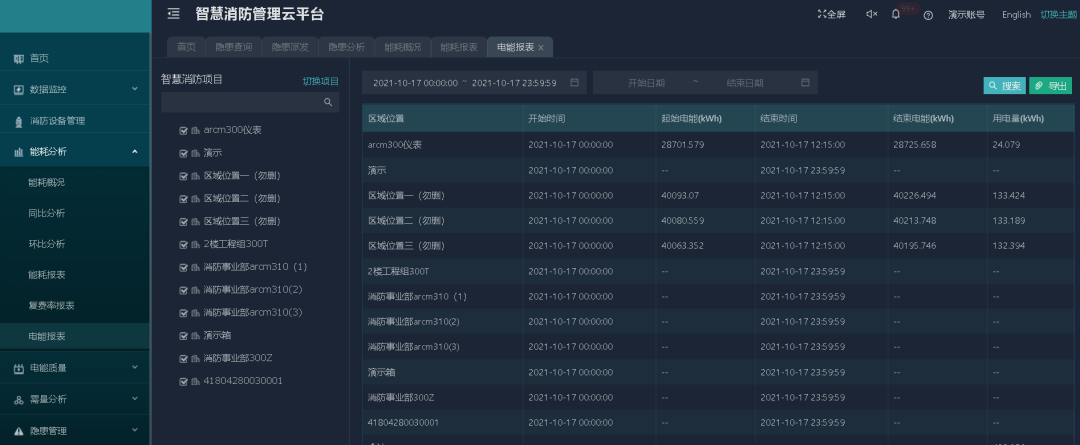Uncheck 消防事业部arcm310（1）checkbox
1080x445 pixels.
click(183, 267)
